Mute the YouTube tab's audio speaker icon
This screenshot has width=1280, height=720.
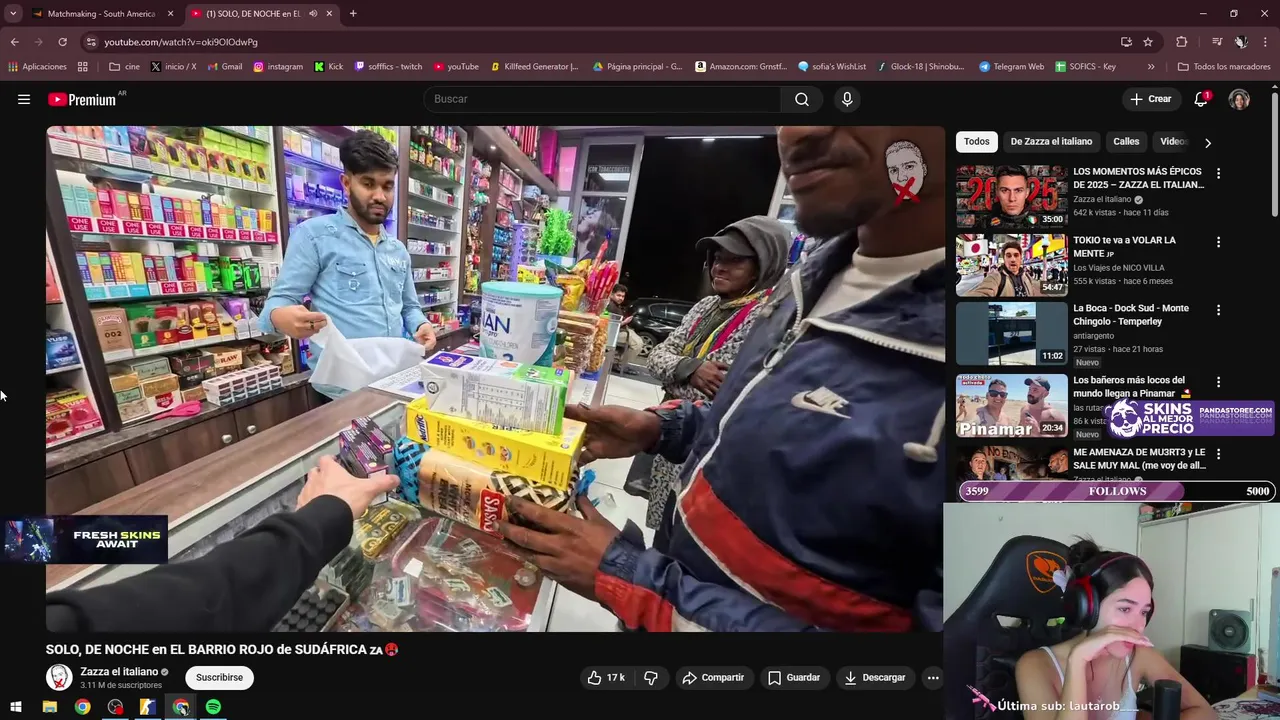tap(313, 14)
